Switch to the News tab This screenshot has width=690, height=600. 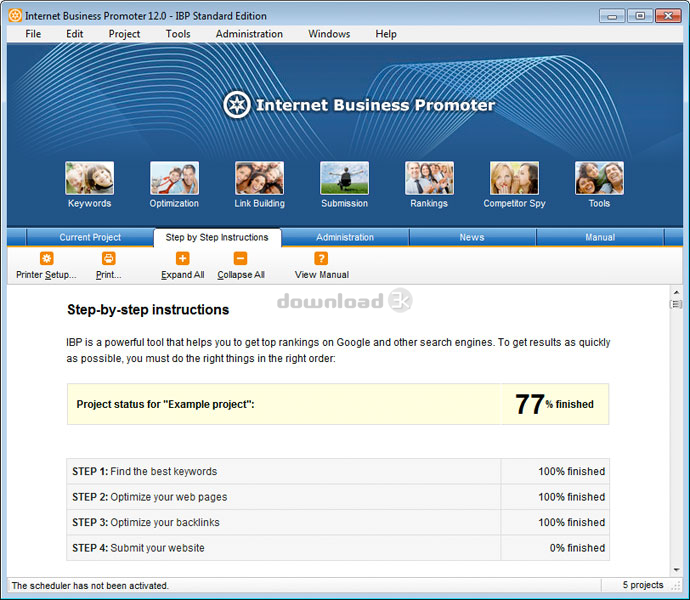pyautogui.click(x=472, y=237)
